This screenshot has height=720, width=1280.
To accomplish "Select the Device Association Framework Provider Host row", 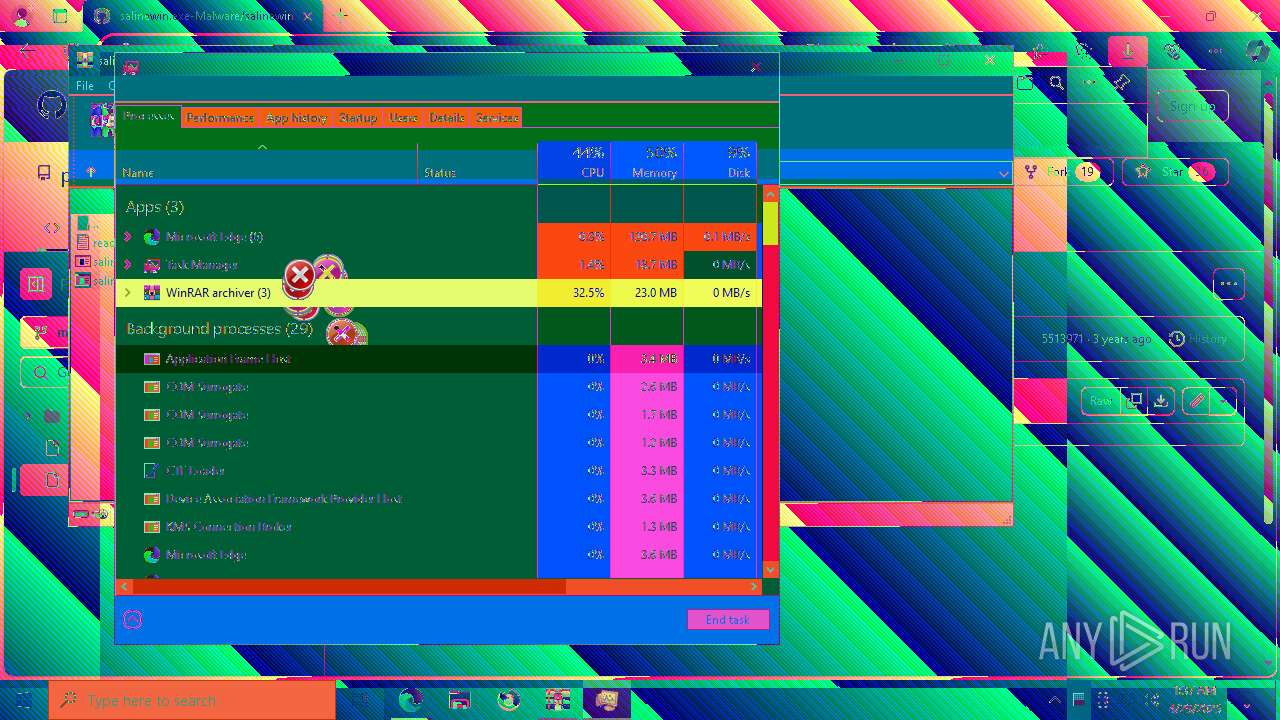I will [x=438, y=499].
